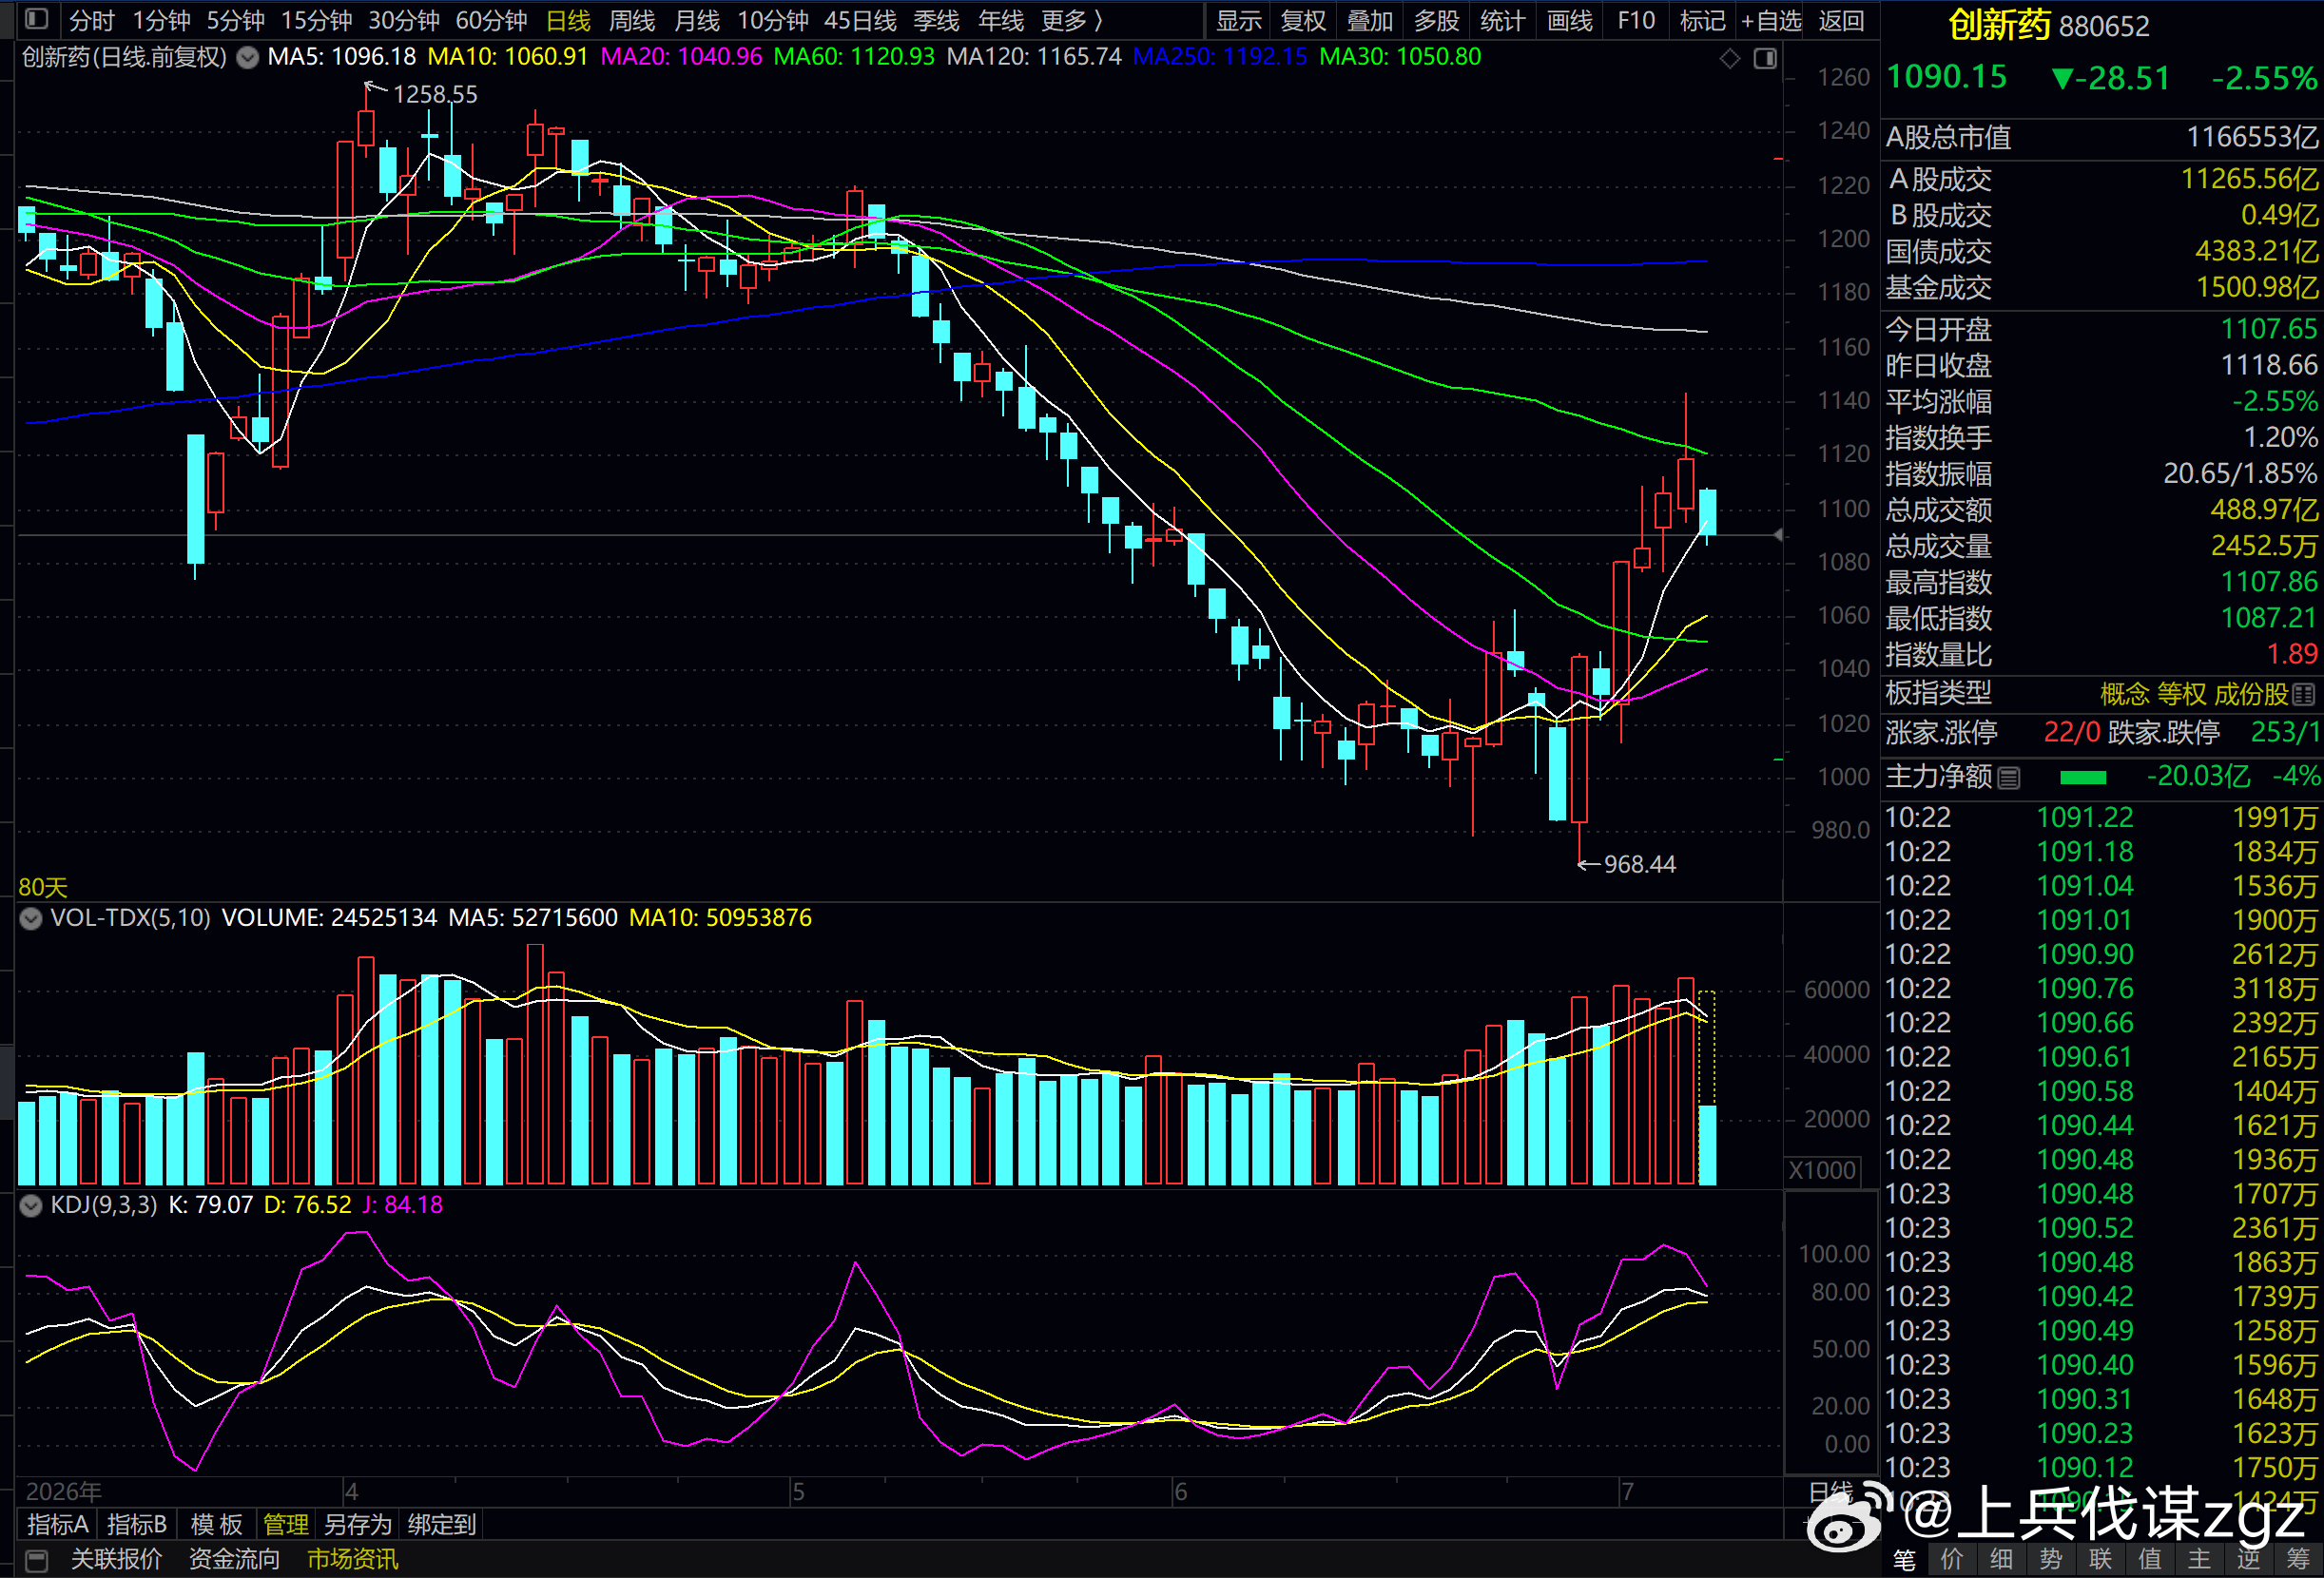Click the 日线 label under KDJ axis
The width and height of the screenshot is (2324, 1578).
click(x=1830, y=1493)
